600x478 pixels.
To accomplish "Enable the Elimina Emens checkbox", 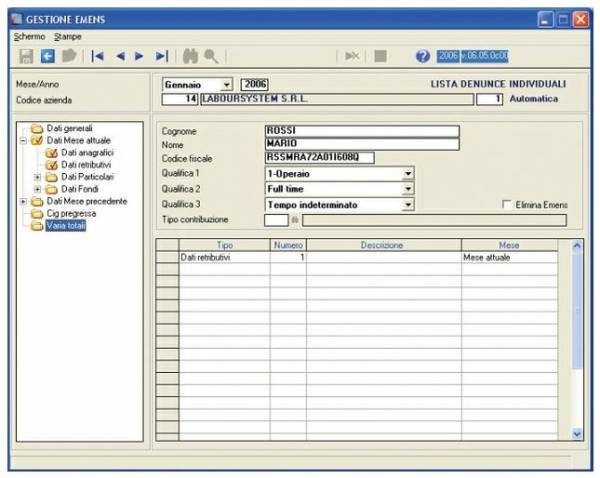I will tap(507, 204).
